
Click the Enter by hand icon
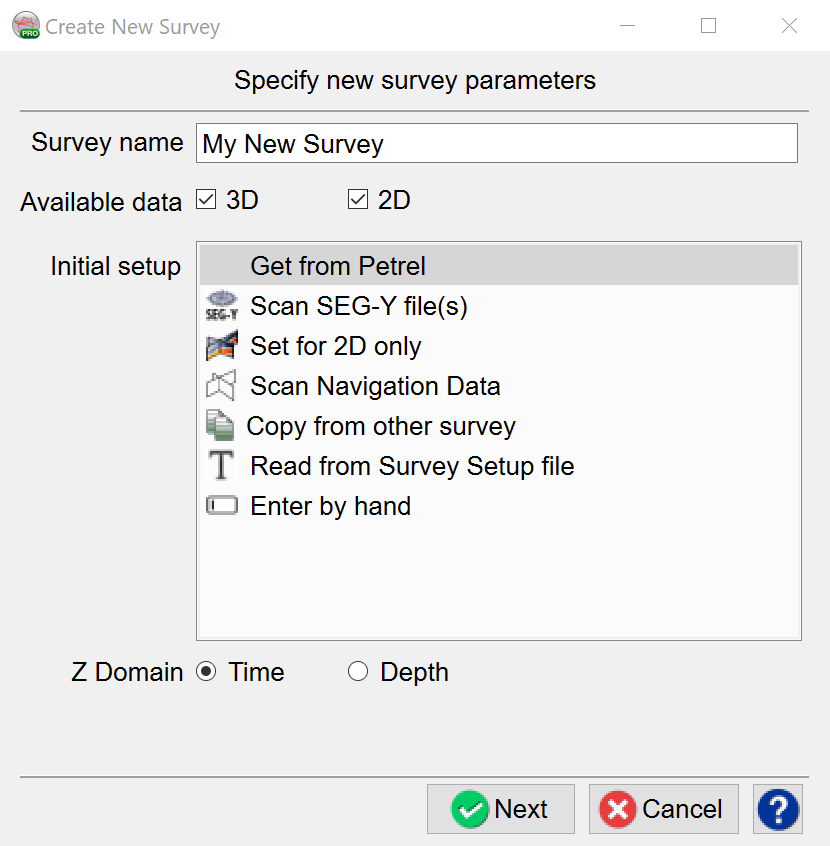(x=221, y=506)
